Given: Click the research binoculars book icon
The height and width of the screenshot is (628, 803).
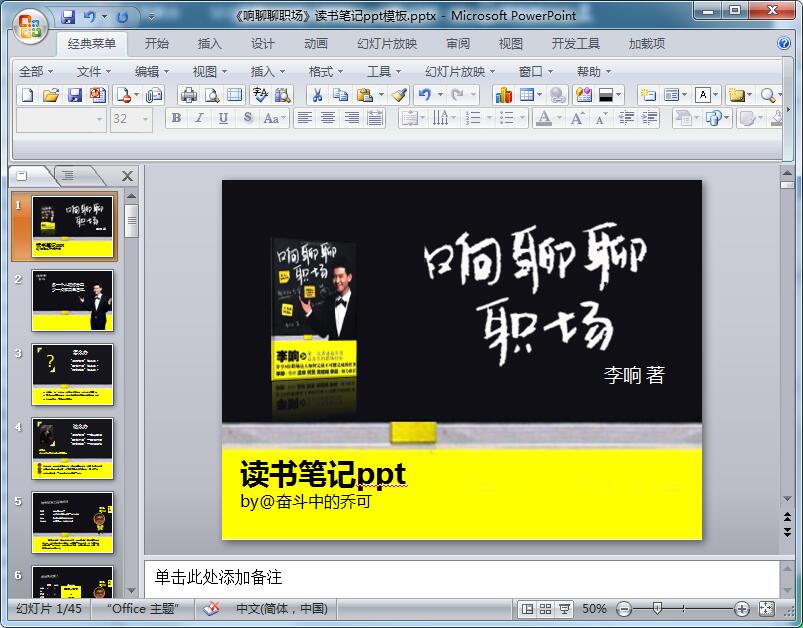Looking at the screenshot, I should tap(283, 95).
